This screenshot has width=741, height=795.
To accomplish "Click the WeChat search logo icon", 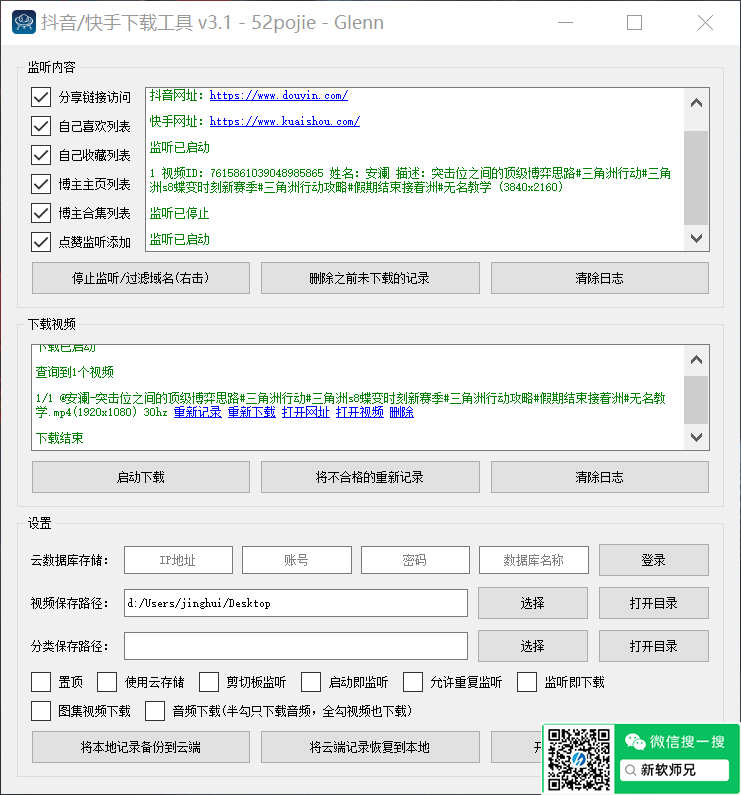I will [635, 741].
